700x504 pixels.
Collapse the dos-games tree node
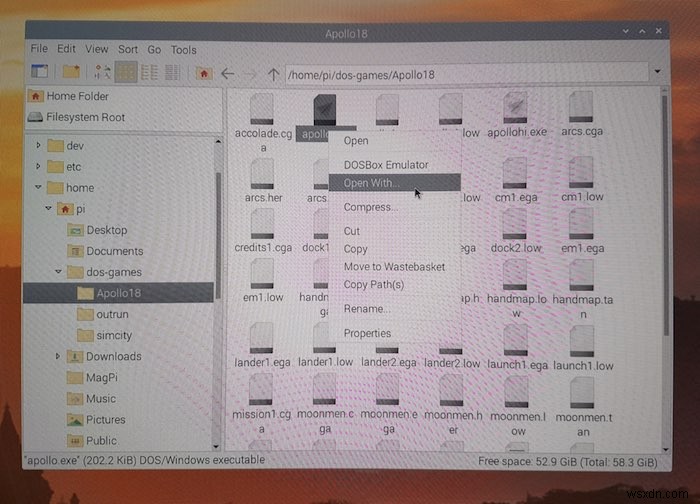[58, 271]
